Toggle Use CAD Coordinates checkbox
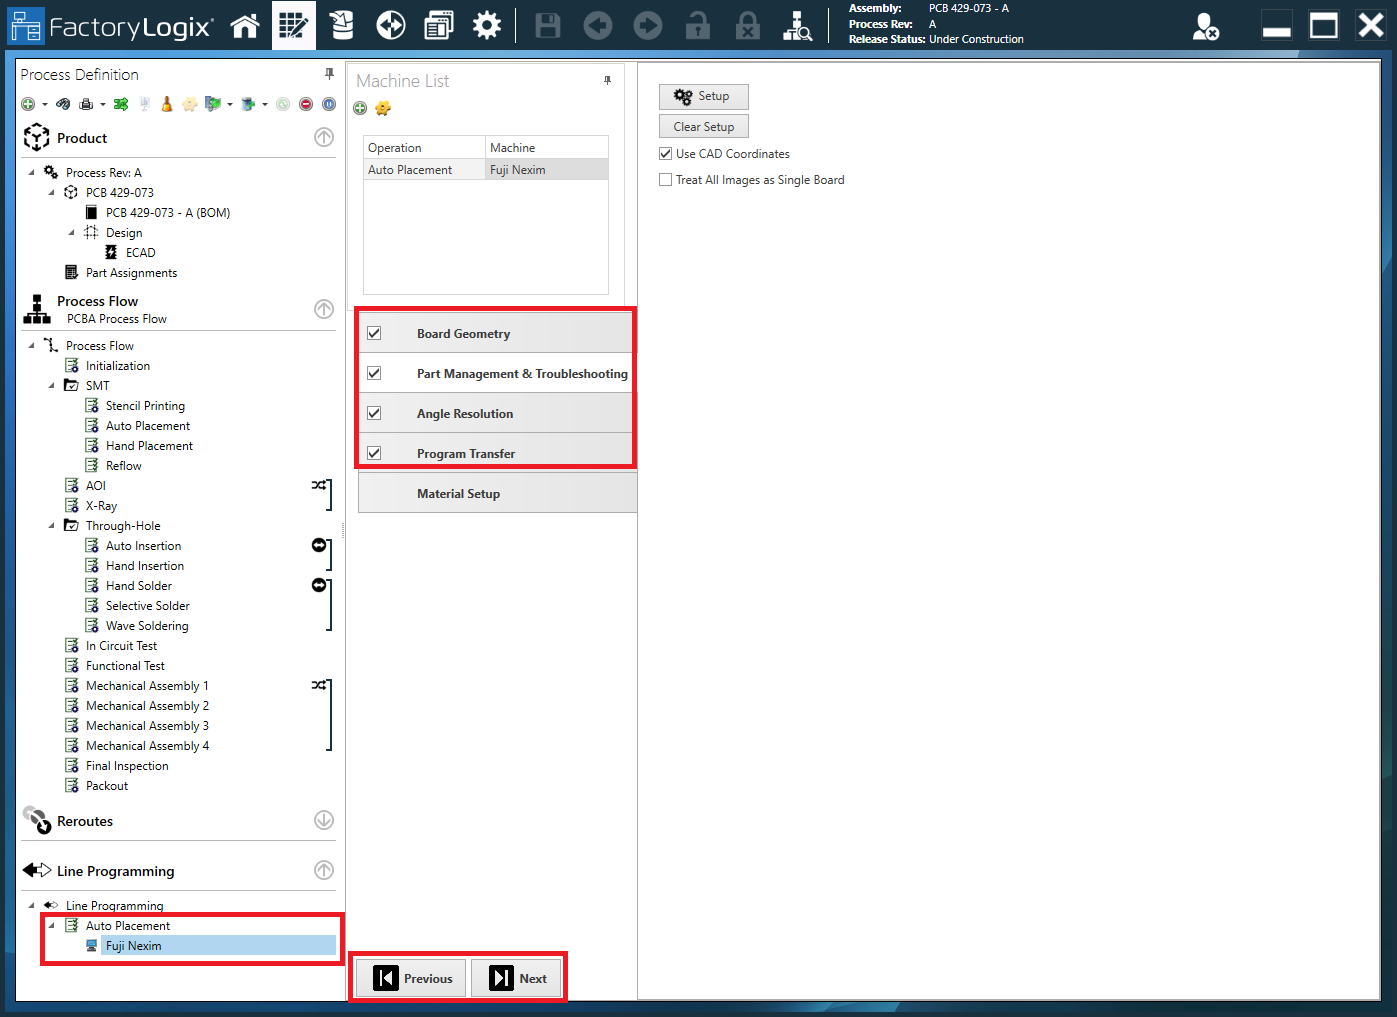The height and width of the screenshot is (1017, 1397). tap(666, 154)
